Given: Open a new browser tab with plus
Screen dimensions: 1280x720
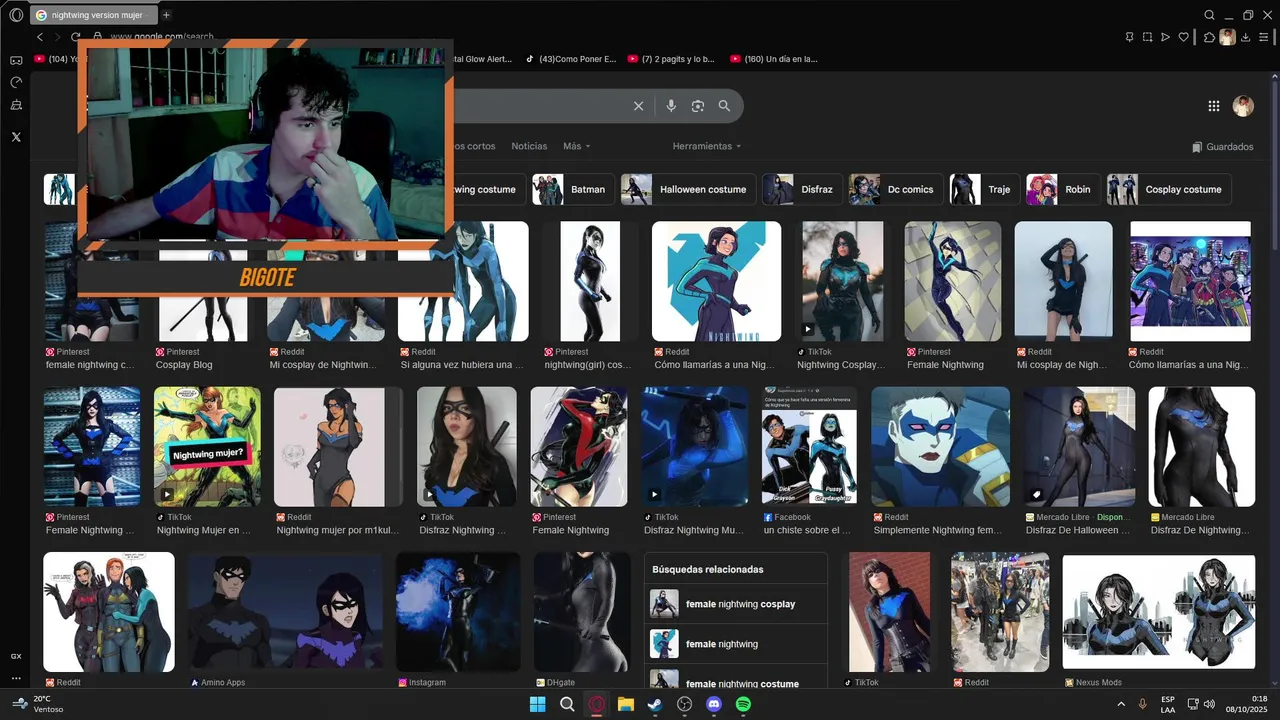Looking at the screenshot, I should [166, 15].
